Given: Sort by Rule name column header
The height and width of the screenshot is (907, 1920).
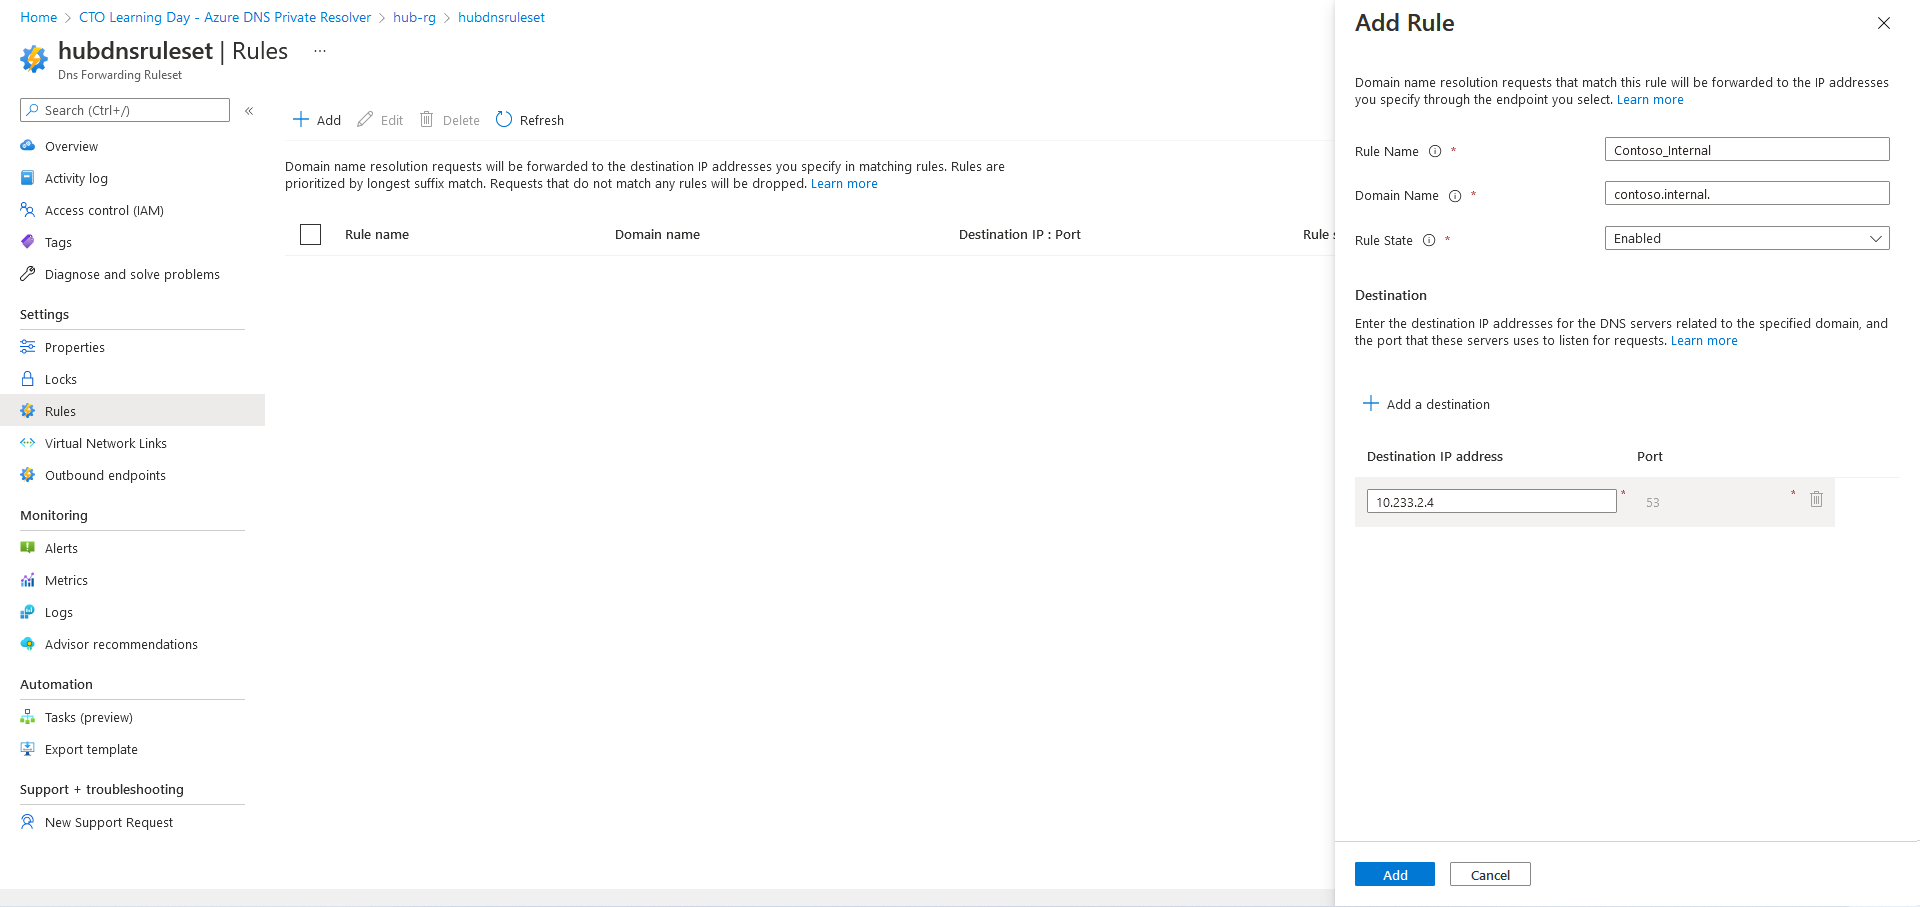Looking at the screenshot, I should [x=377, y=235].
